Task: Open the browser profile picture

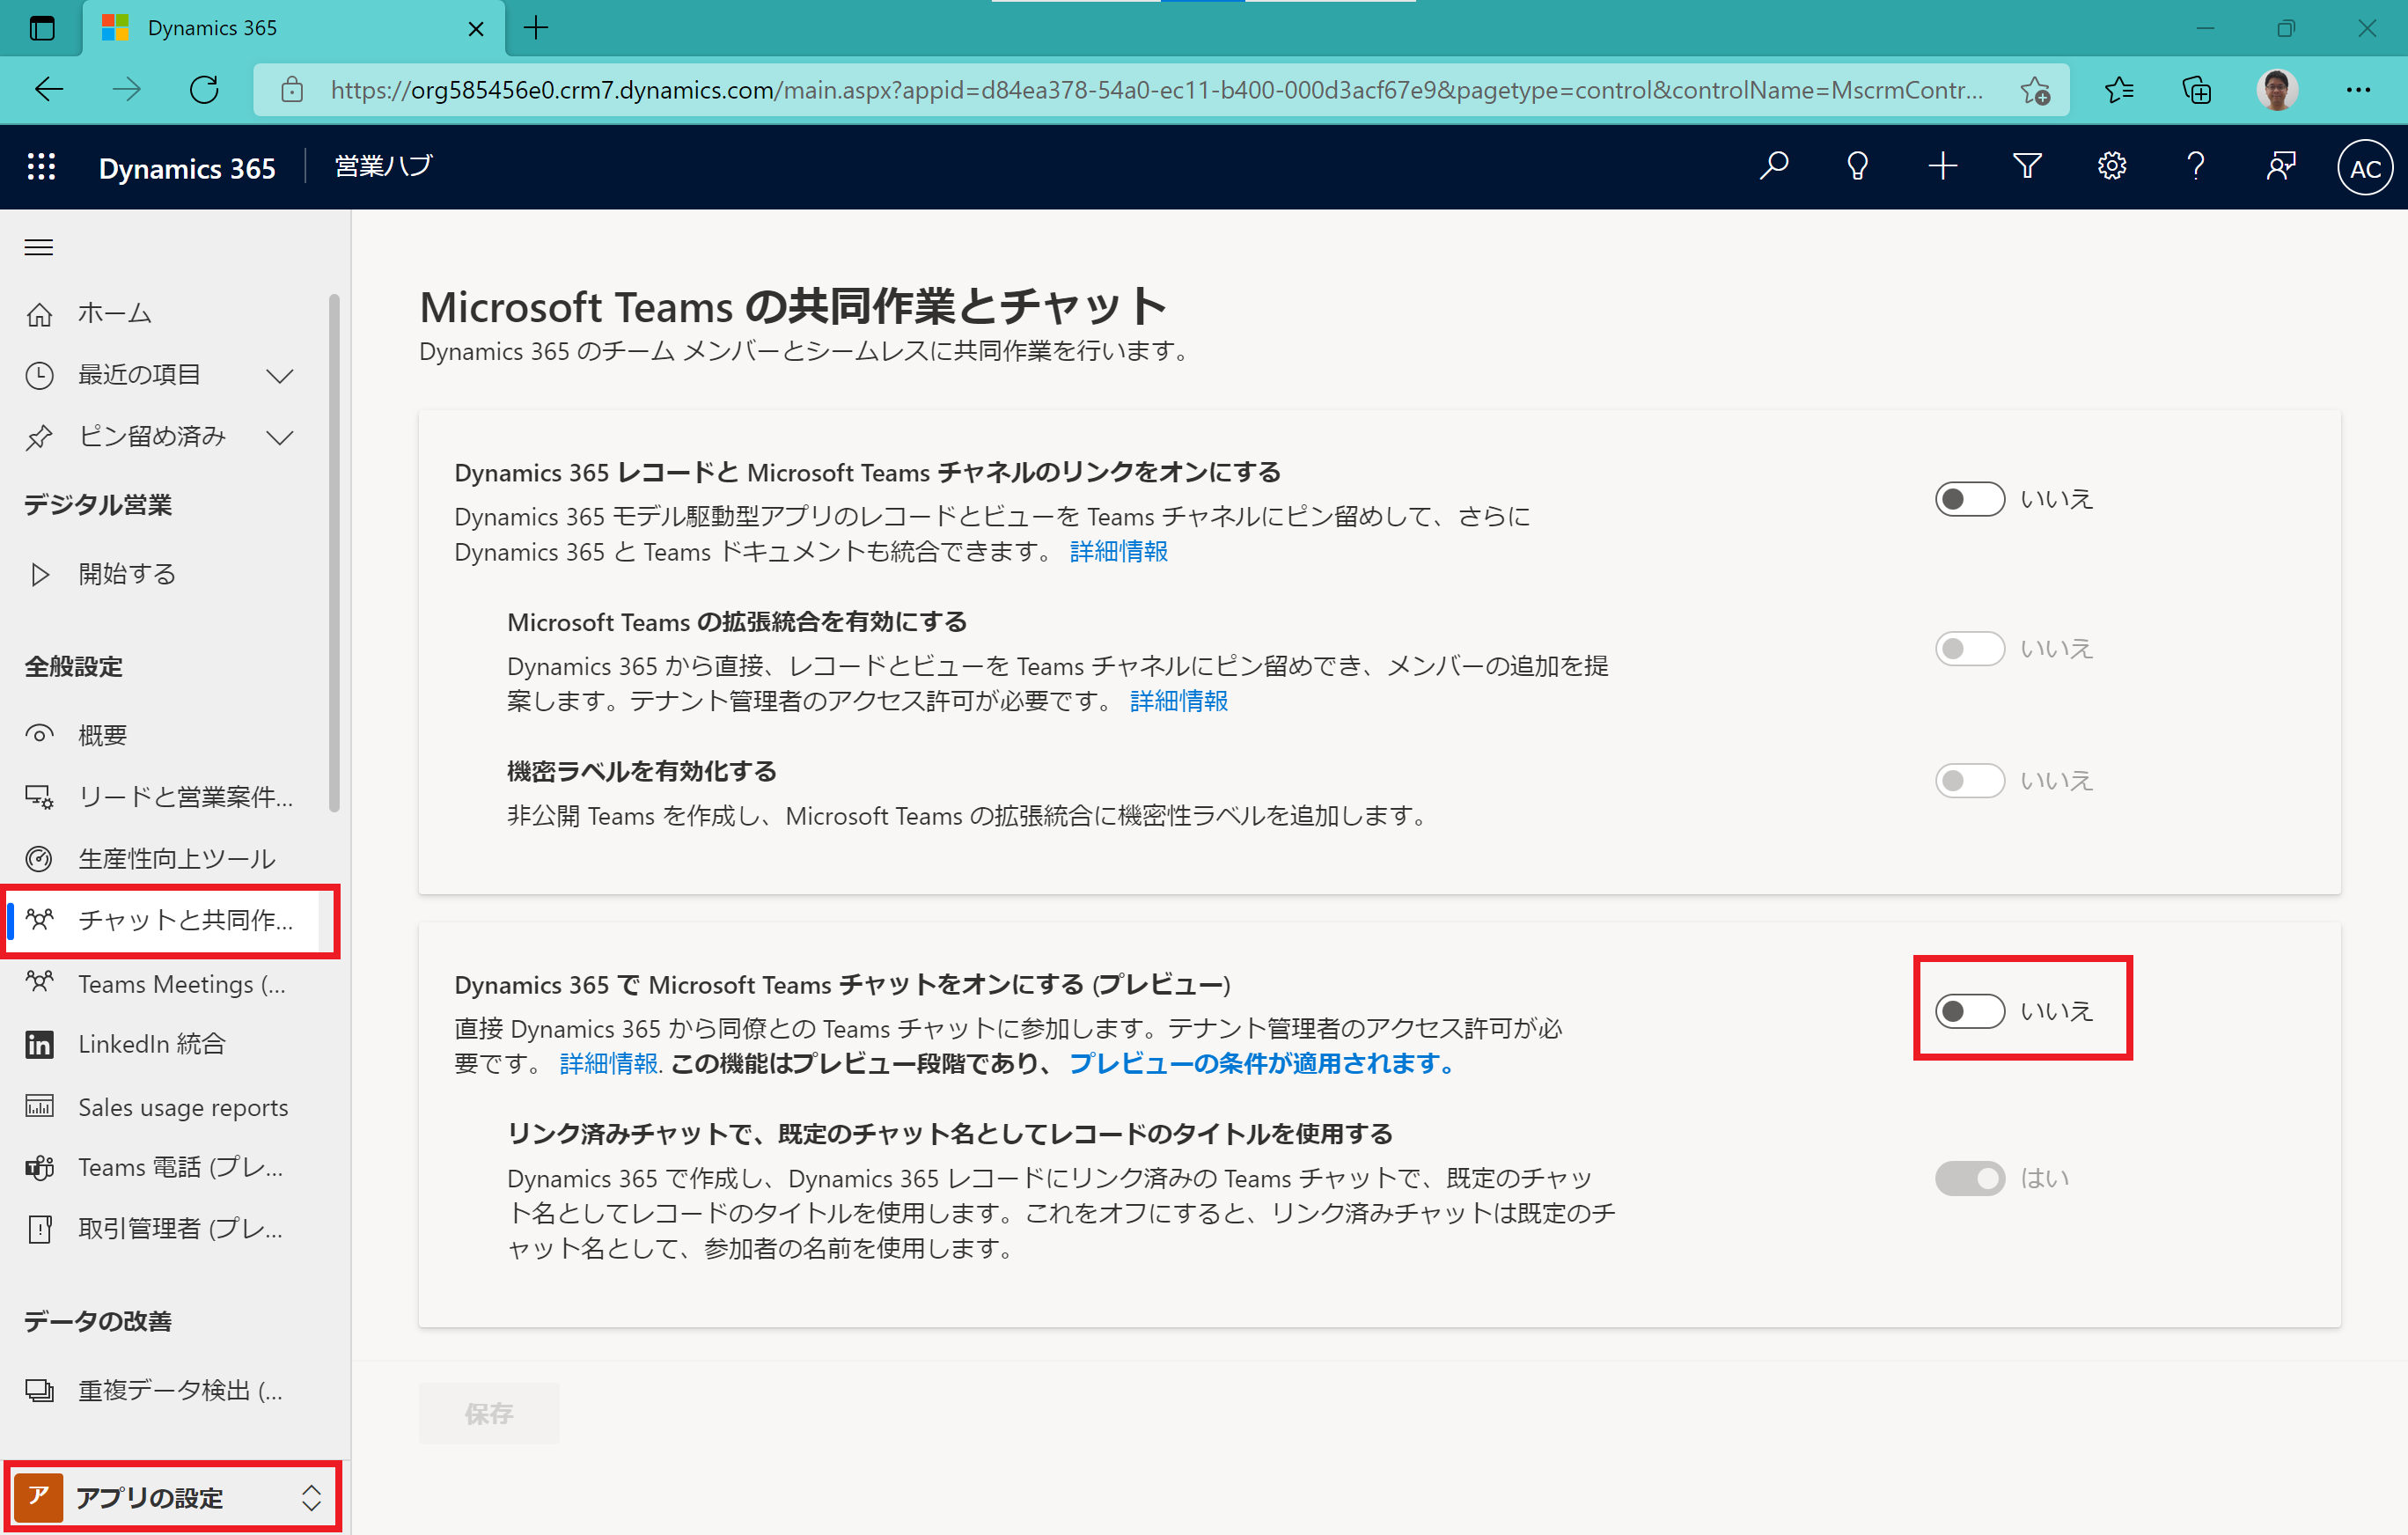Action: click(x=2277, y=90)
